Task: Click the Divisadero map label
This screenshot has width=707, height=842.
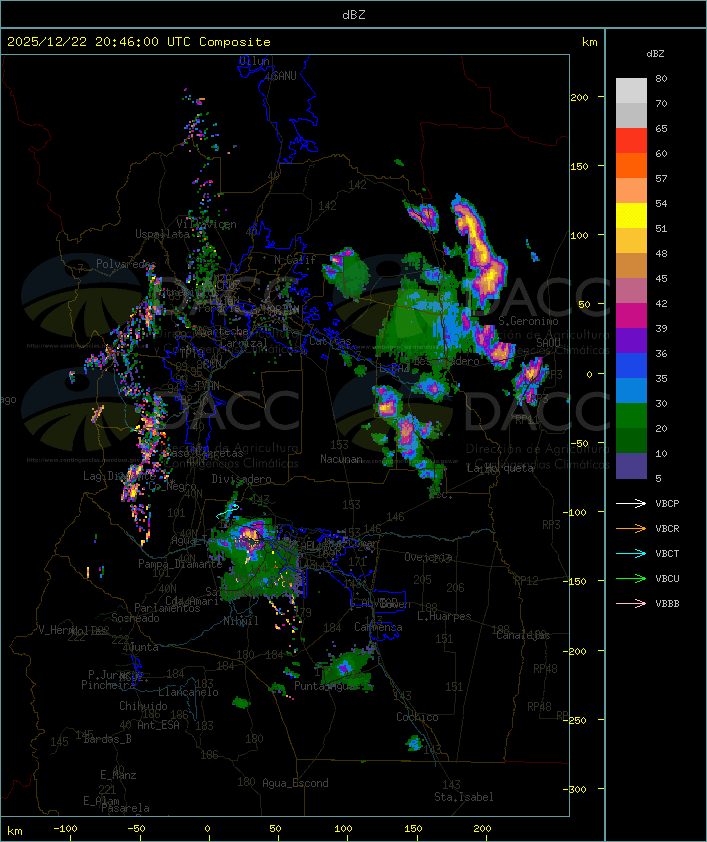Action: (x=241, y=478)
